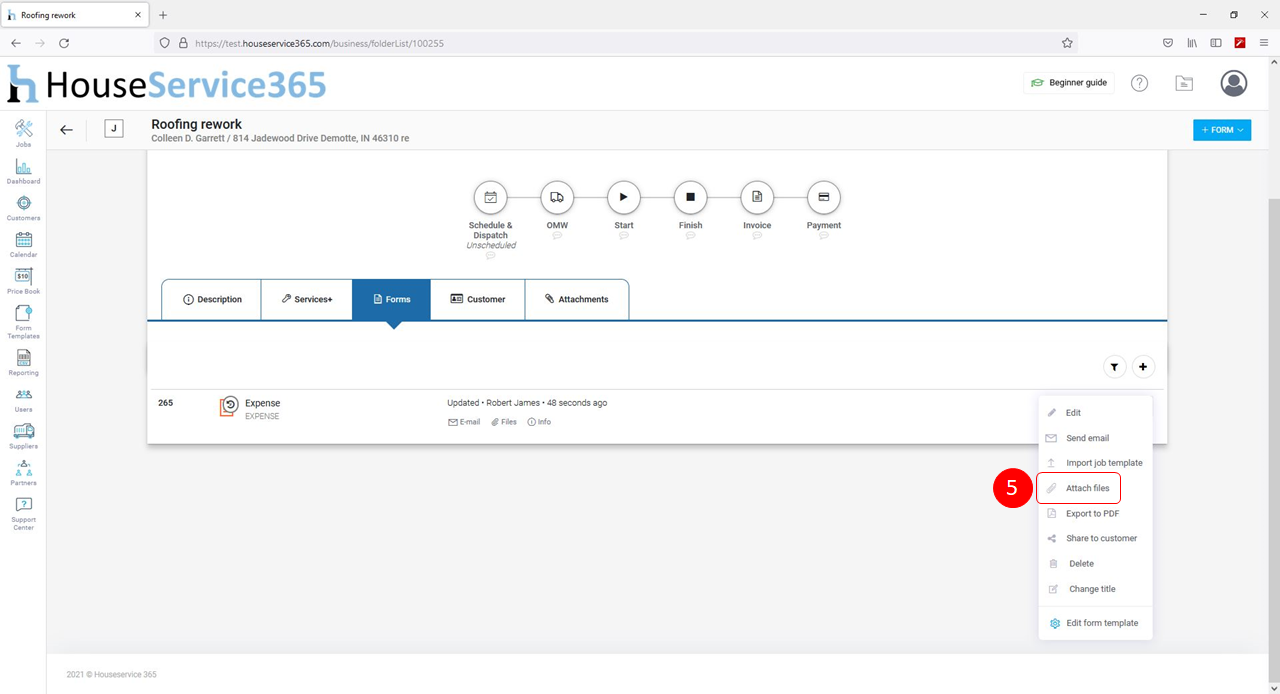The width and height of the screenshot is (1280, 694).
Task: Go to Calendar in sidebar
Action: click(x=23, y=240)
